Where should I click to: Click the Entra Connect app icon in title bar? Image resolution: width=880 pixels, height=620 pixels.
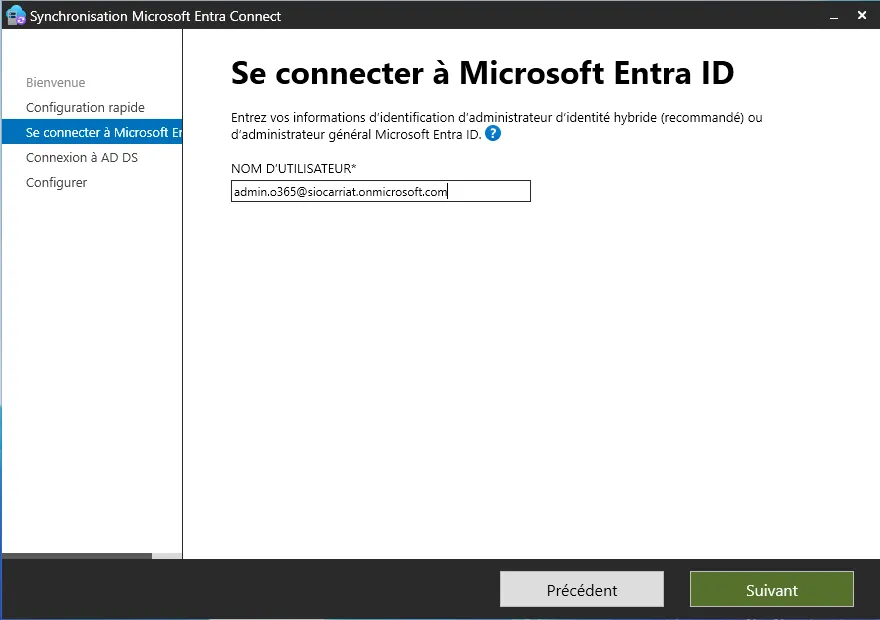15,15
